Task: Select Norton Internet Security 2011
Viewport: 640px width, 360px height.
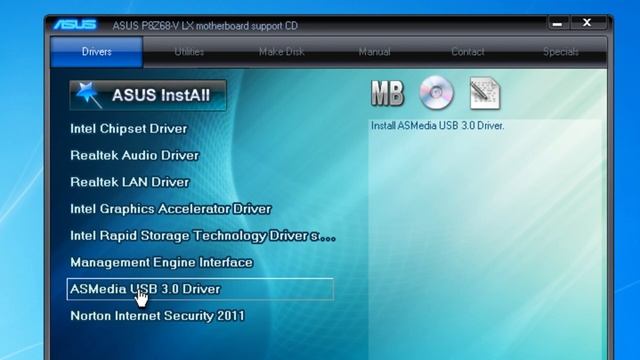Action: (x=158, y=316)
